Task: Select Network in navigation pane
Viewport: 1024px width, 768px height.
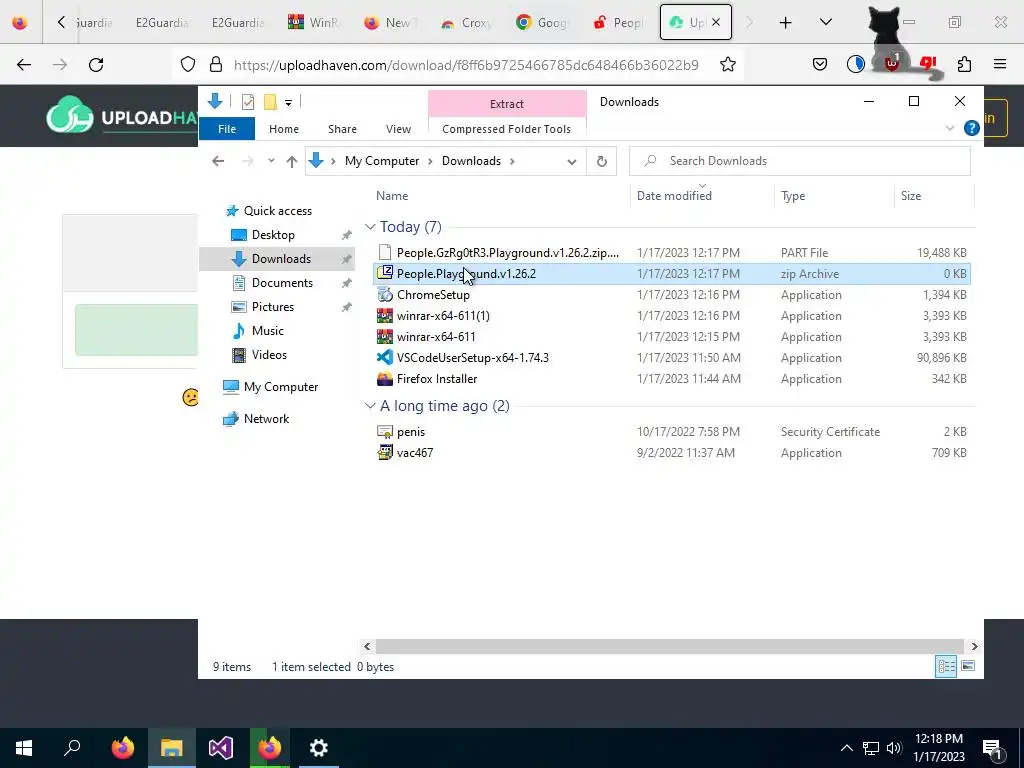Action: [266, 419]
